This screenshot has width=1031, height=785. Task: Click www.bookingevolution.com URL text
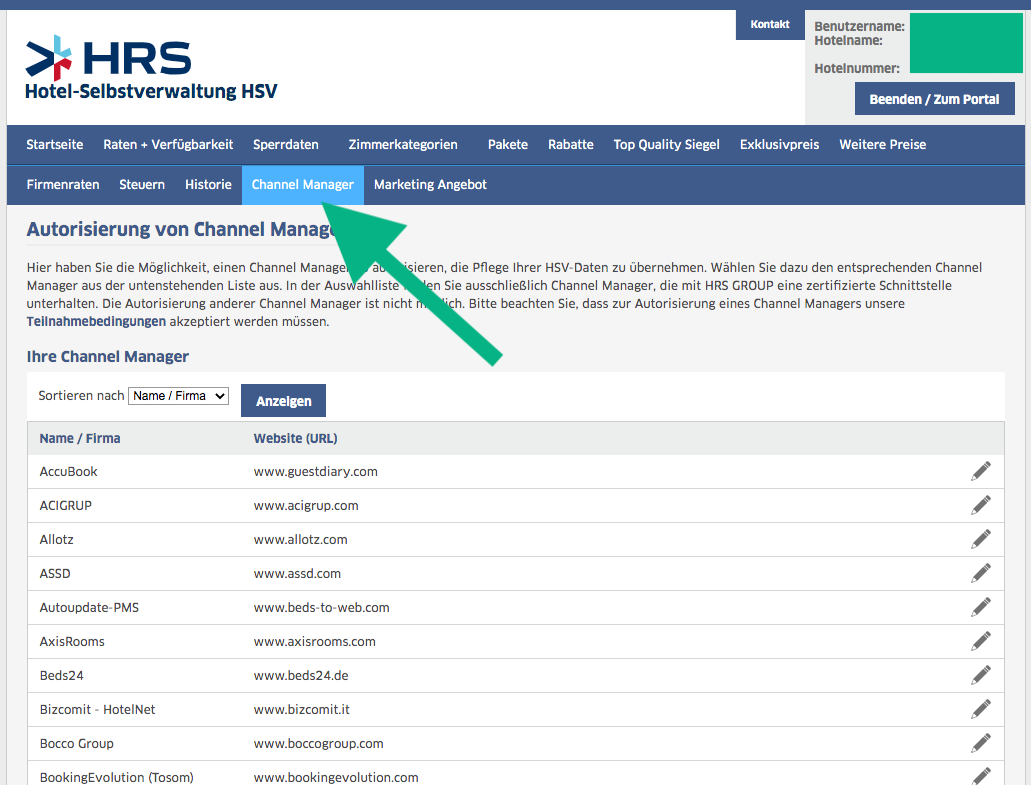[336, 777]
